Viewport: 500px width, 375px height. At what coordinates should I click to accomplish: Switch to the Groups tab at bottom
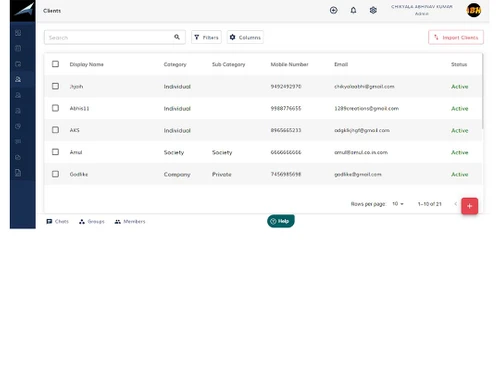(x=92, y=221)
